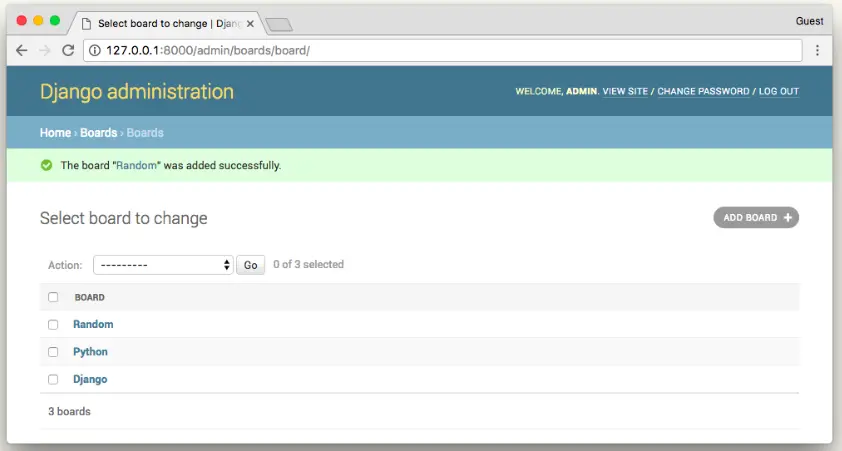Image resolution: width=842 pixels, height=451 pixels.
Task: Click the green success checkmark icon
Action: tap(47, 165)
